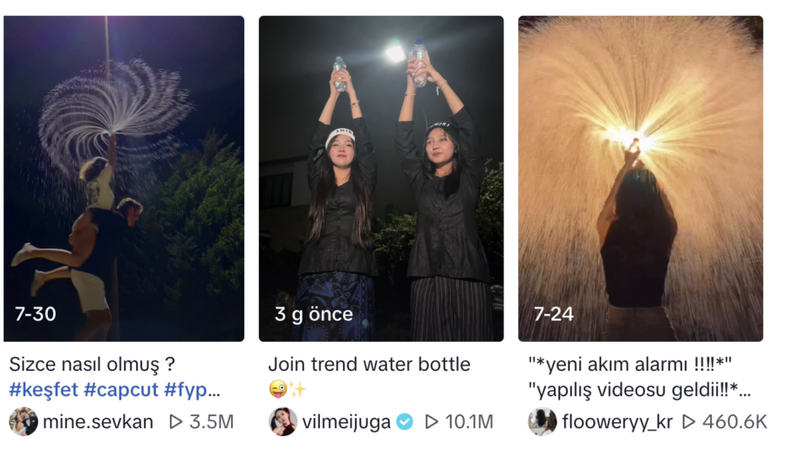Go to the mine.sevkan username link

pyautogui.click(x=98, y=422)
